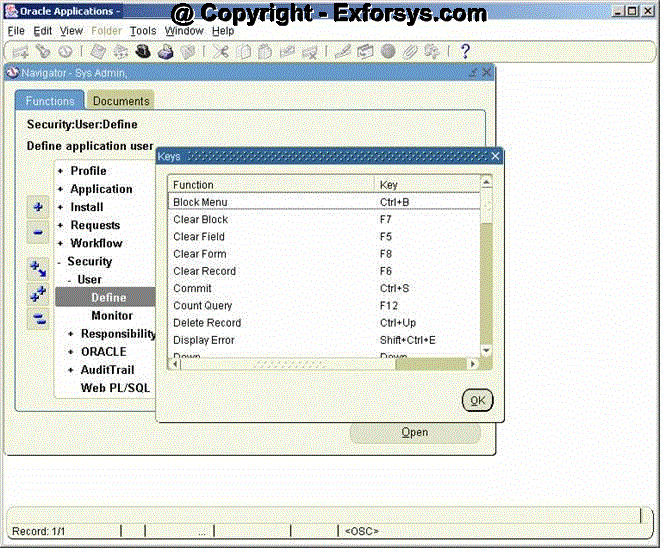Open the Tools menu
Screen dimensions: 660x548
143,31
